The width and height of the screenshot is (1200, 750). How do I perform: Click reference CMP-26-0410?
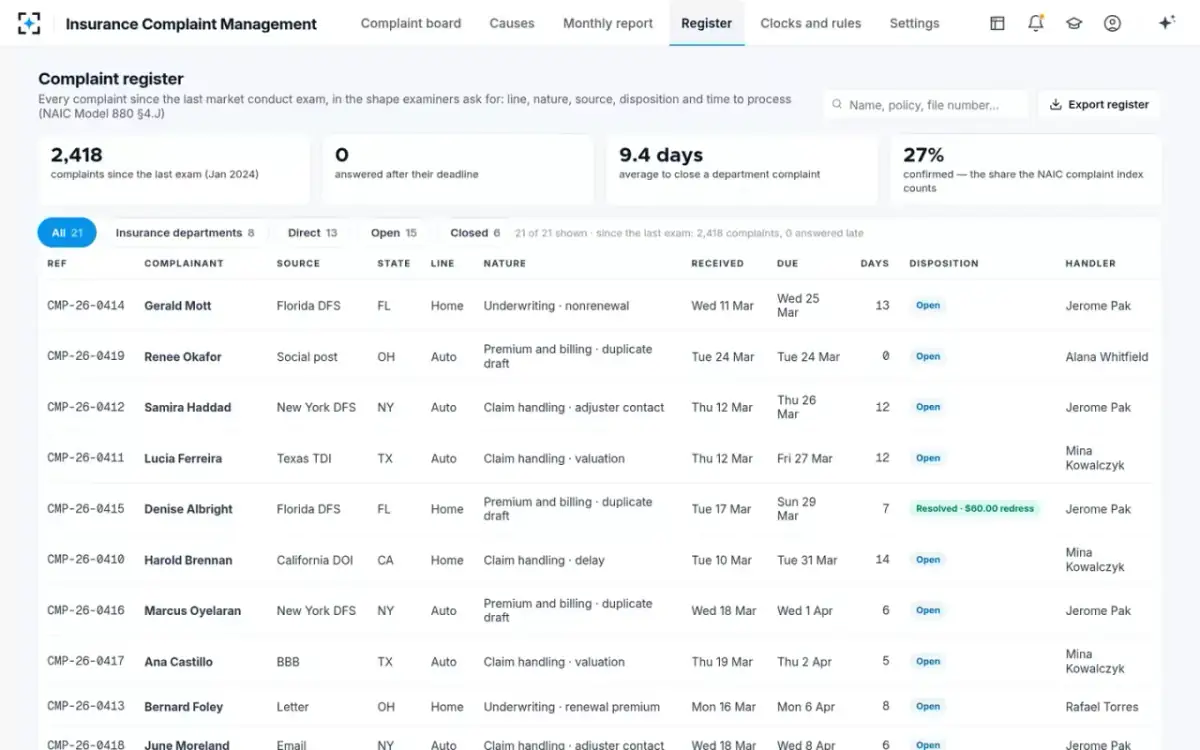(x=86, y=560)
